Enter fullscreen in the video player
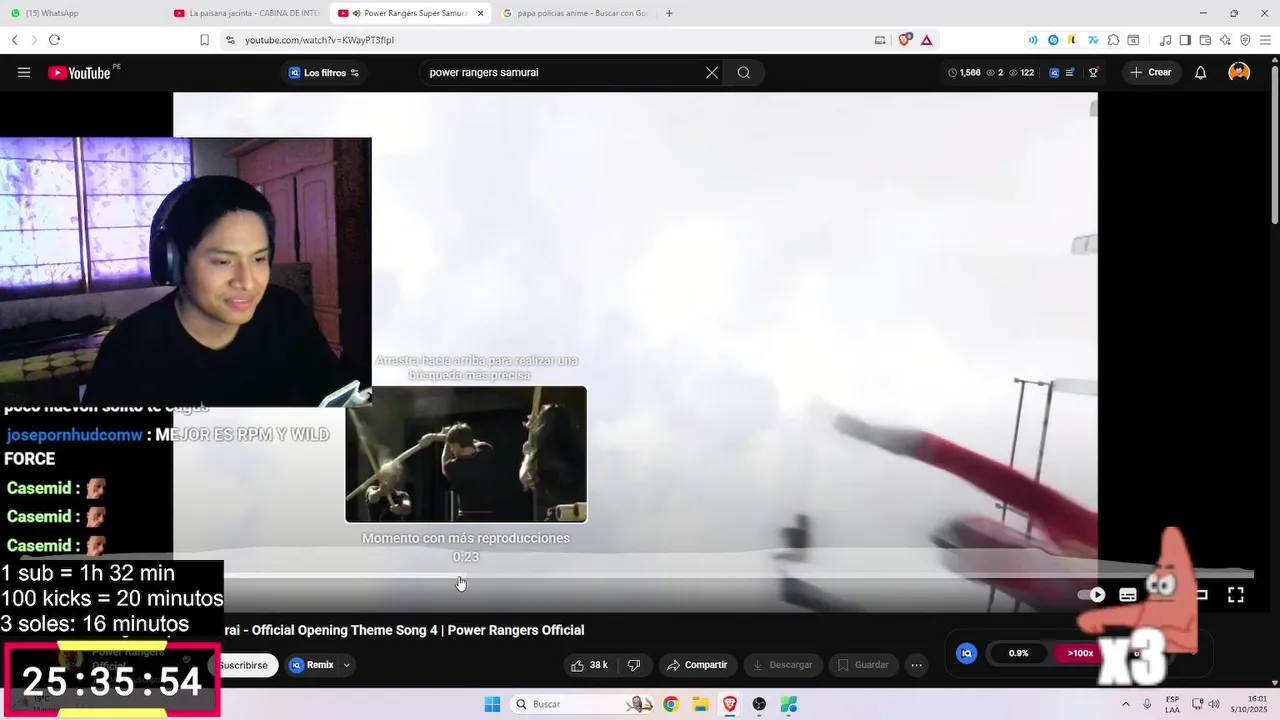Viewport: 1280px width, 720px height. [1236, 594]
